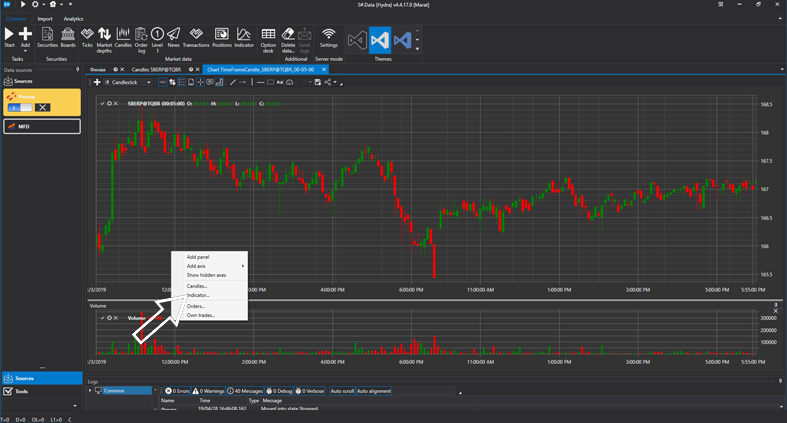Open the Transactions panel
Image resolution: width=787 pixels, height=423 pixels.
pyautogui.click(x=196, y=38)
